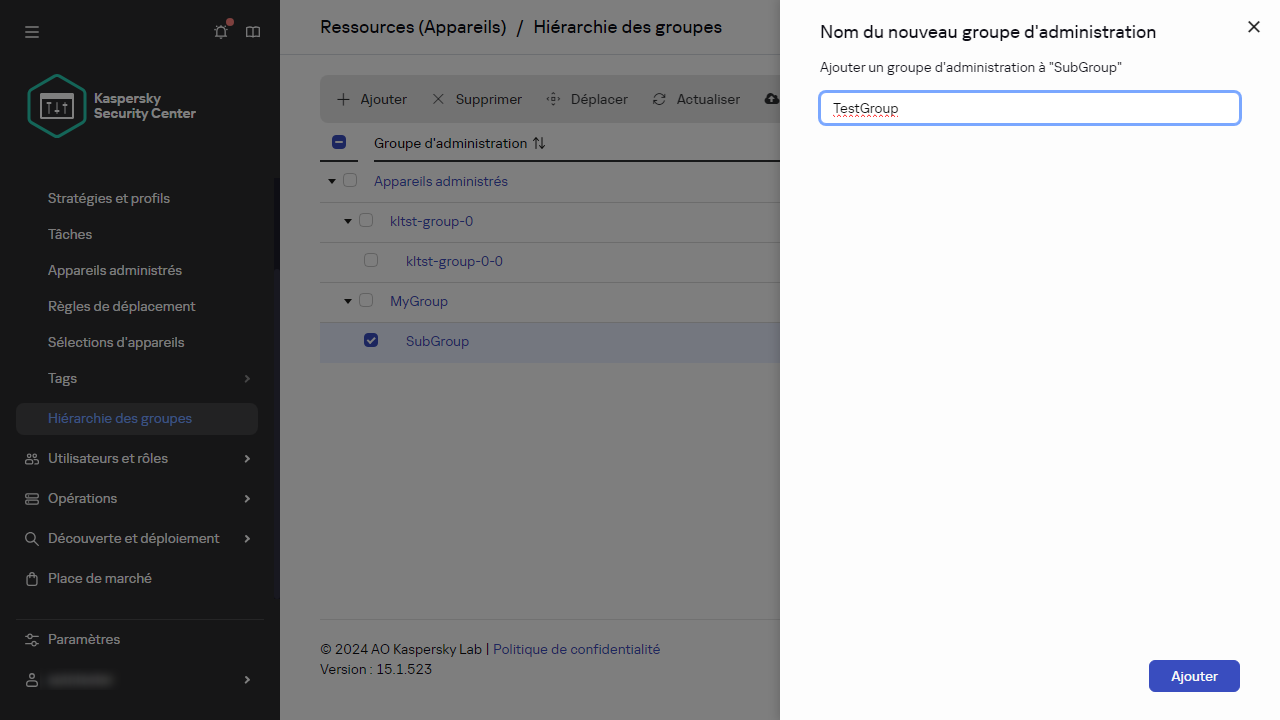The width and height of the screenshot is (1280, 720).
Task: Open the MyGroup link
Action: point(419,301)
